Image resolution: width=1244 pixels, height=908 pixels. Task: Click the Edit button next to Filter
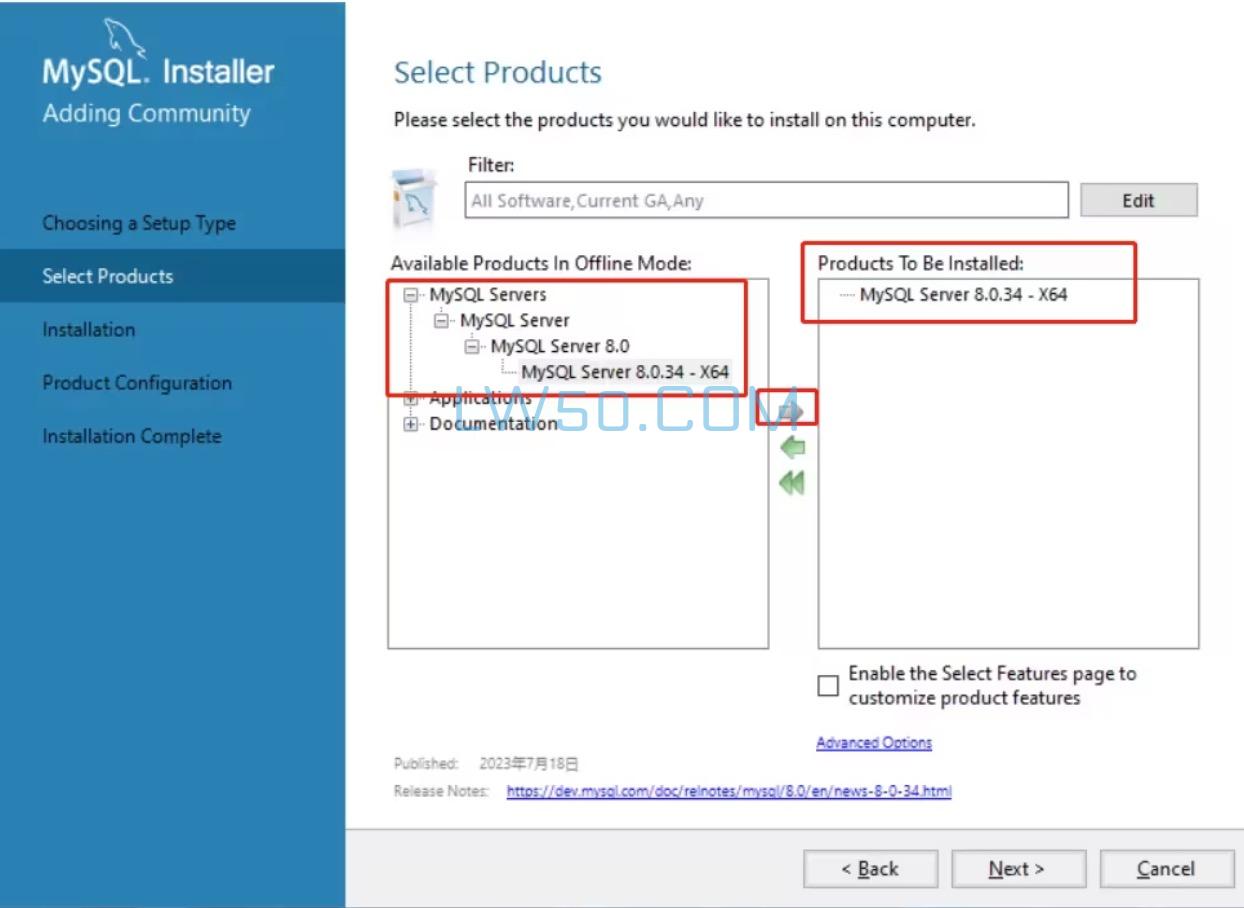[x=1138, y=200]
